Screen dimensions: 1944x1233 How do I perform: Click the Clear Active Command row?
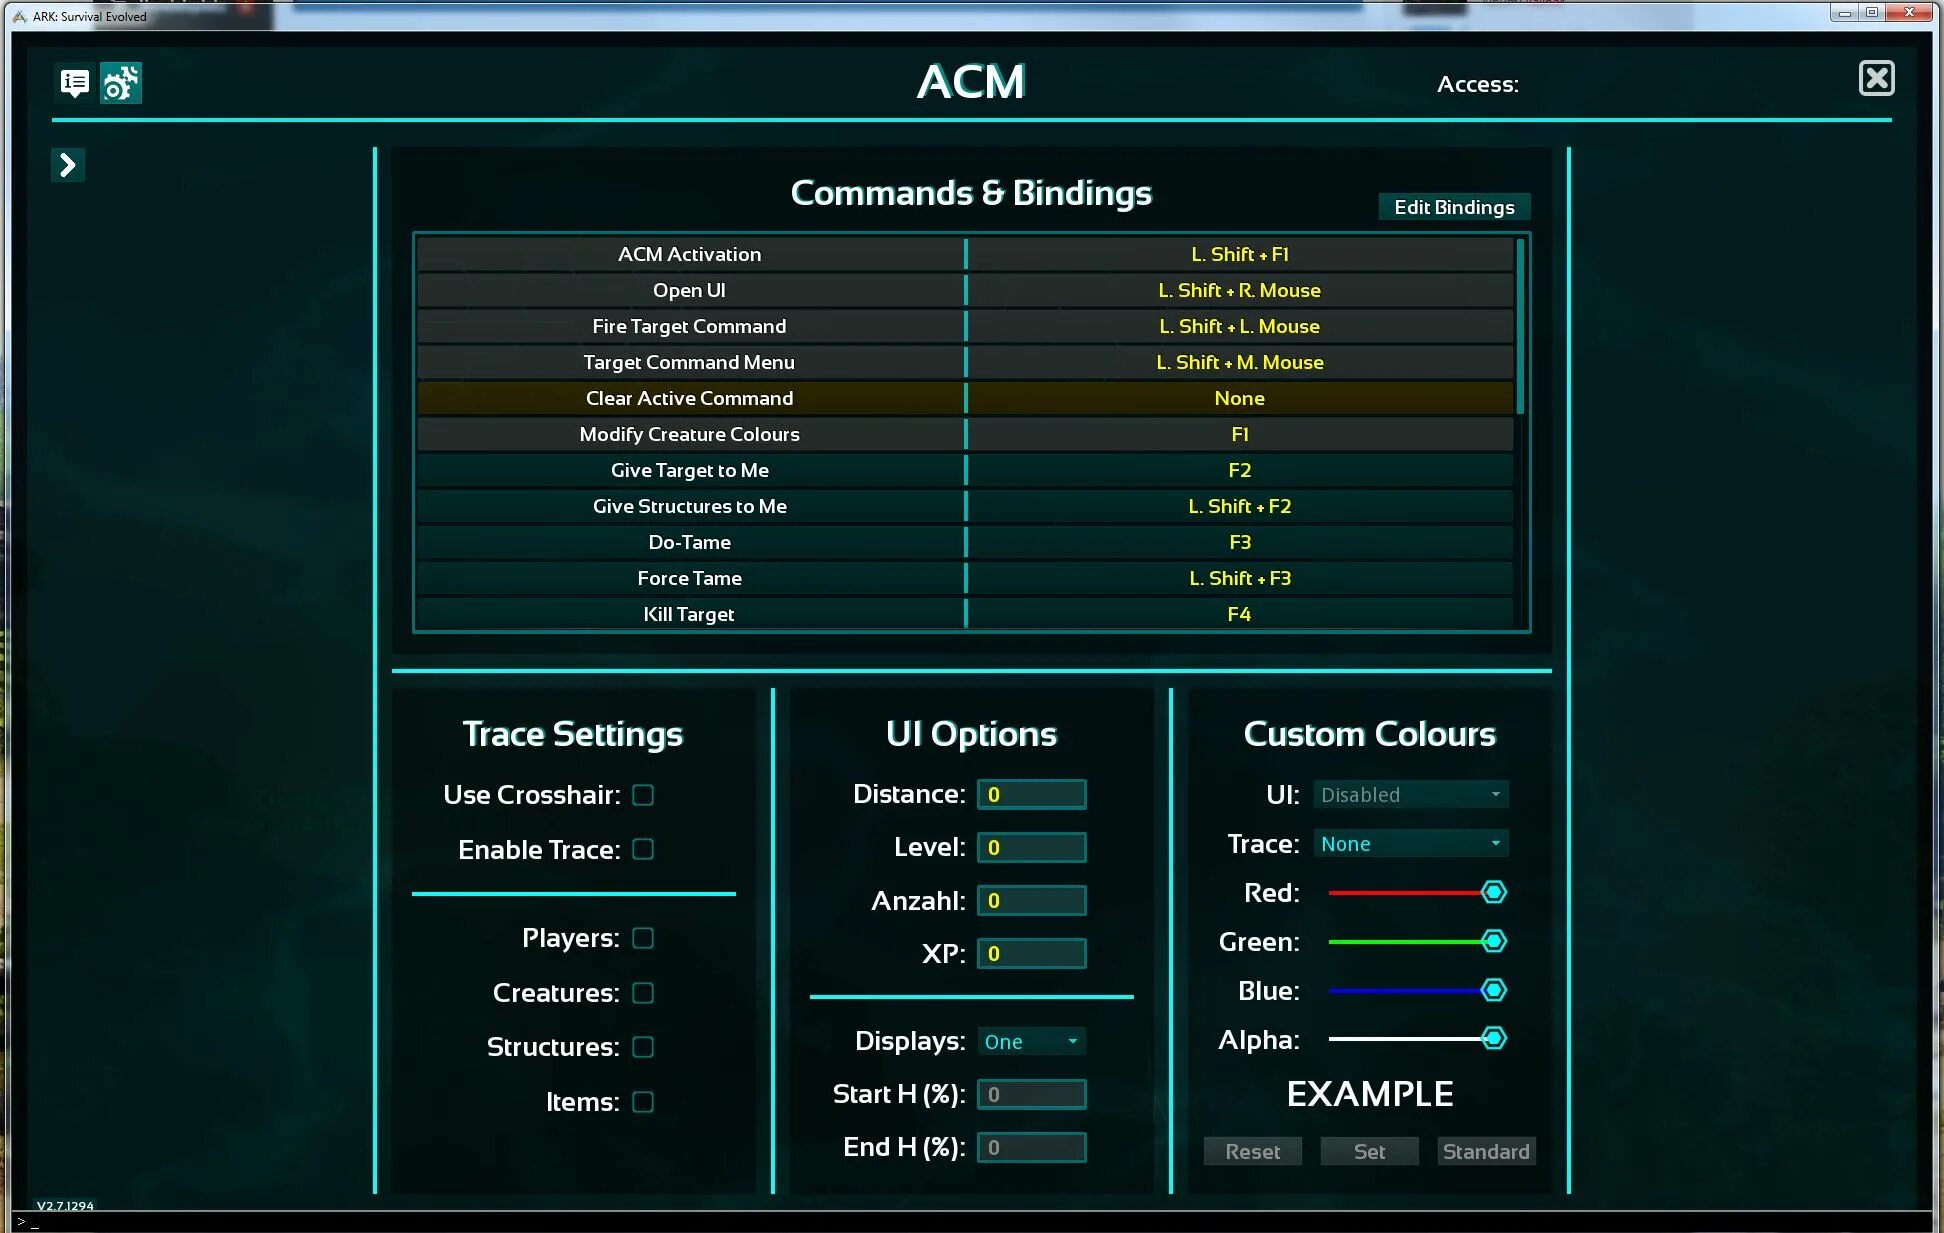pyautogui.click(x=968, y=397)
